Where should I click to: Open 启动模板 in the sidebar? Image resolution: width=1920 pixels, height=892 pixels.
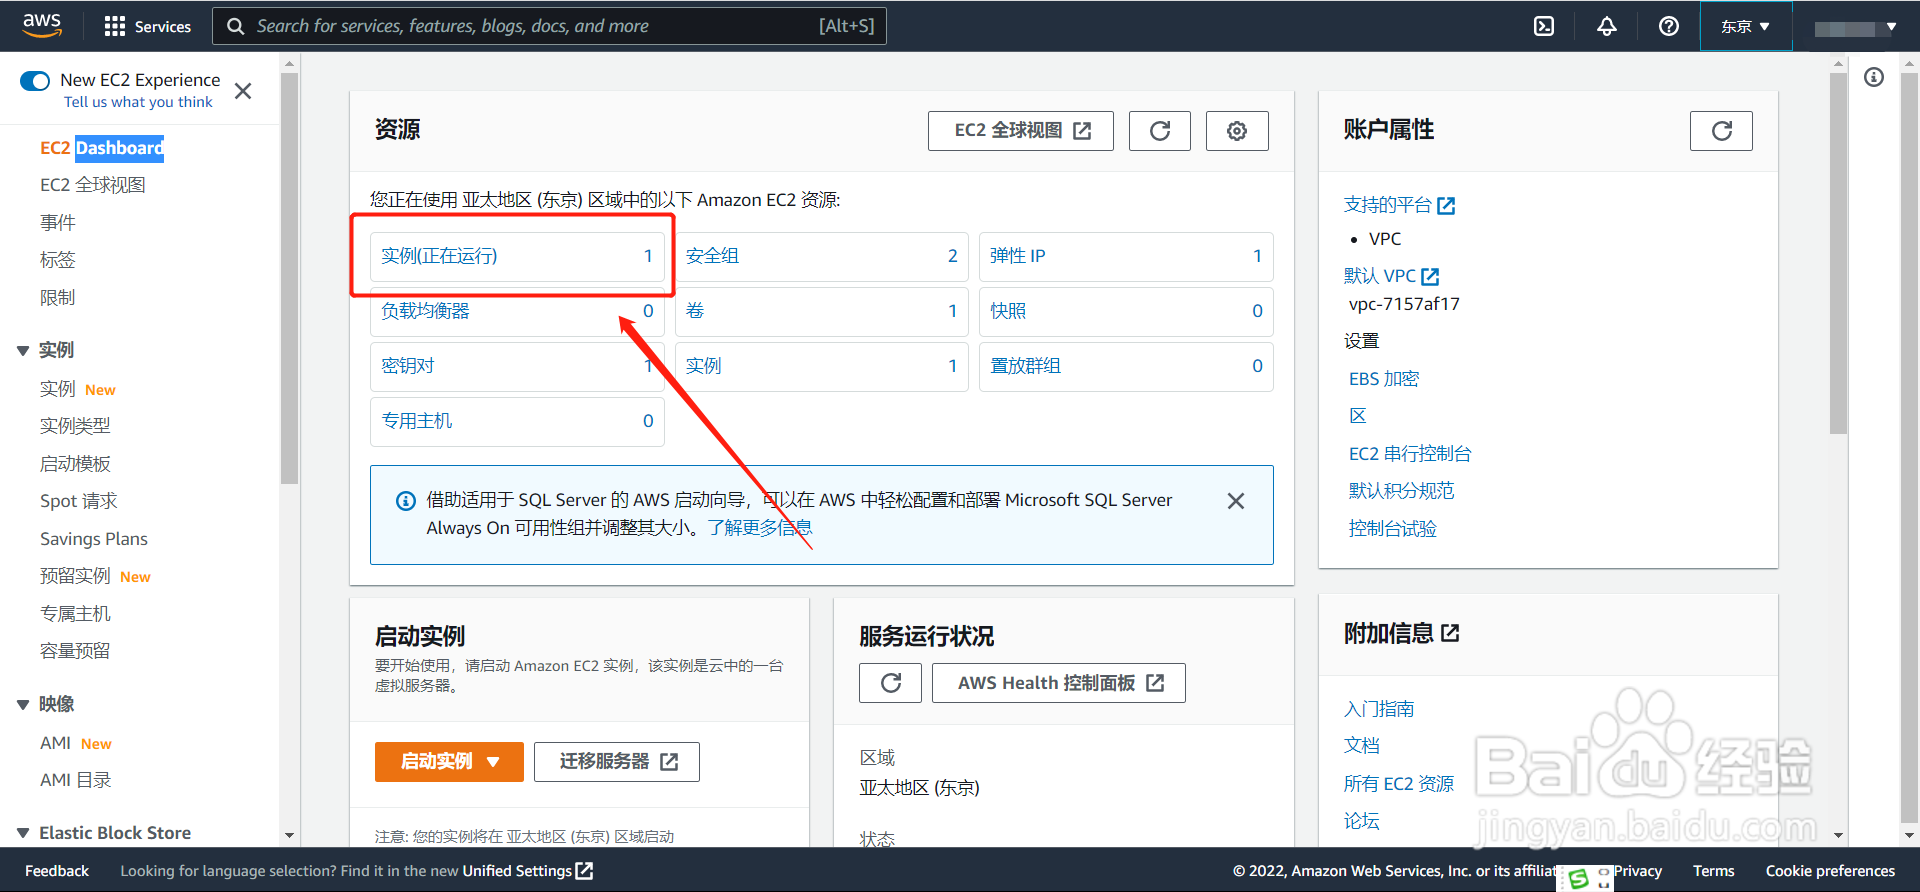pyautogui.click(x=75, y=463)
